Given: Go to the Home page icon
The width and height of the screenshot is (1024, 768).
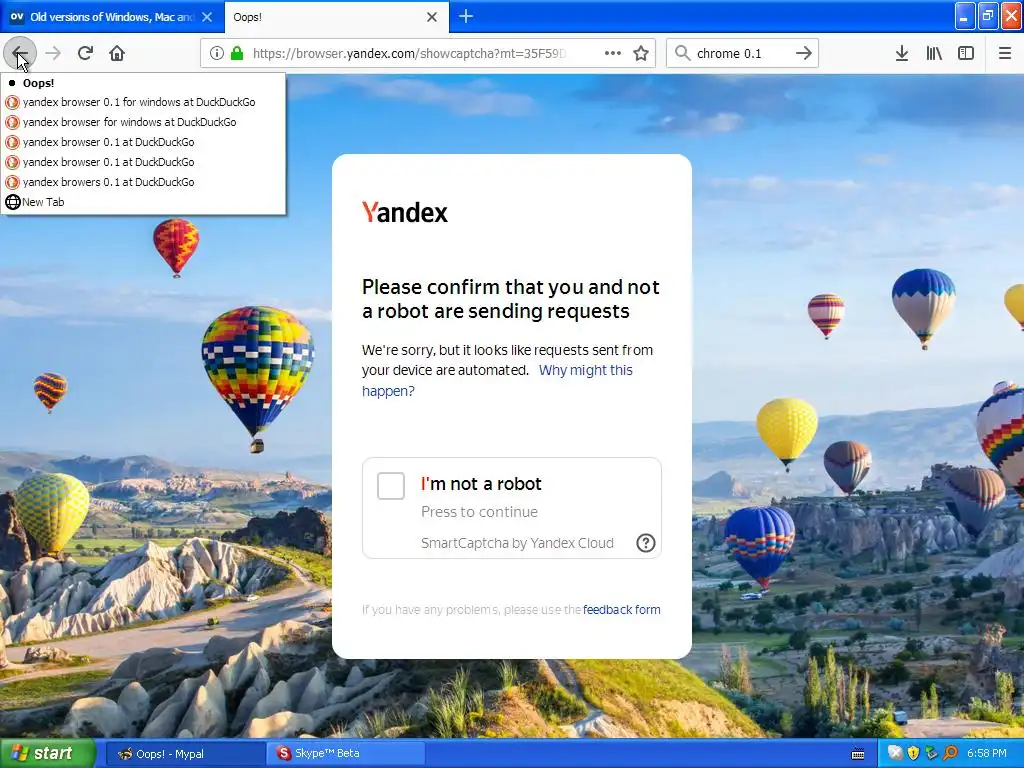Looking at the screenshot, I should 117,53.
